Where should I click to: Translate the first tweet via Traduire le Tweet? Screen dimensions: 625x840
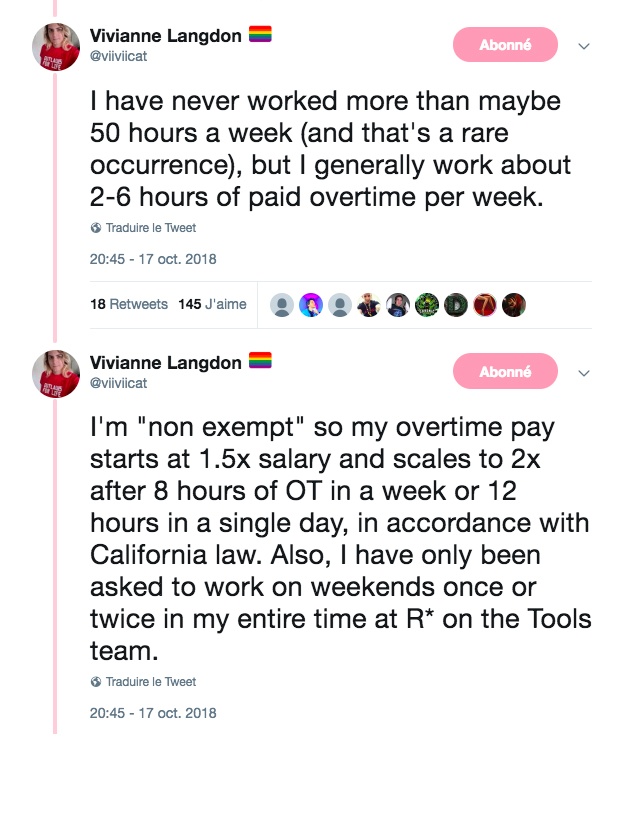(150, 228)
